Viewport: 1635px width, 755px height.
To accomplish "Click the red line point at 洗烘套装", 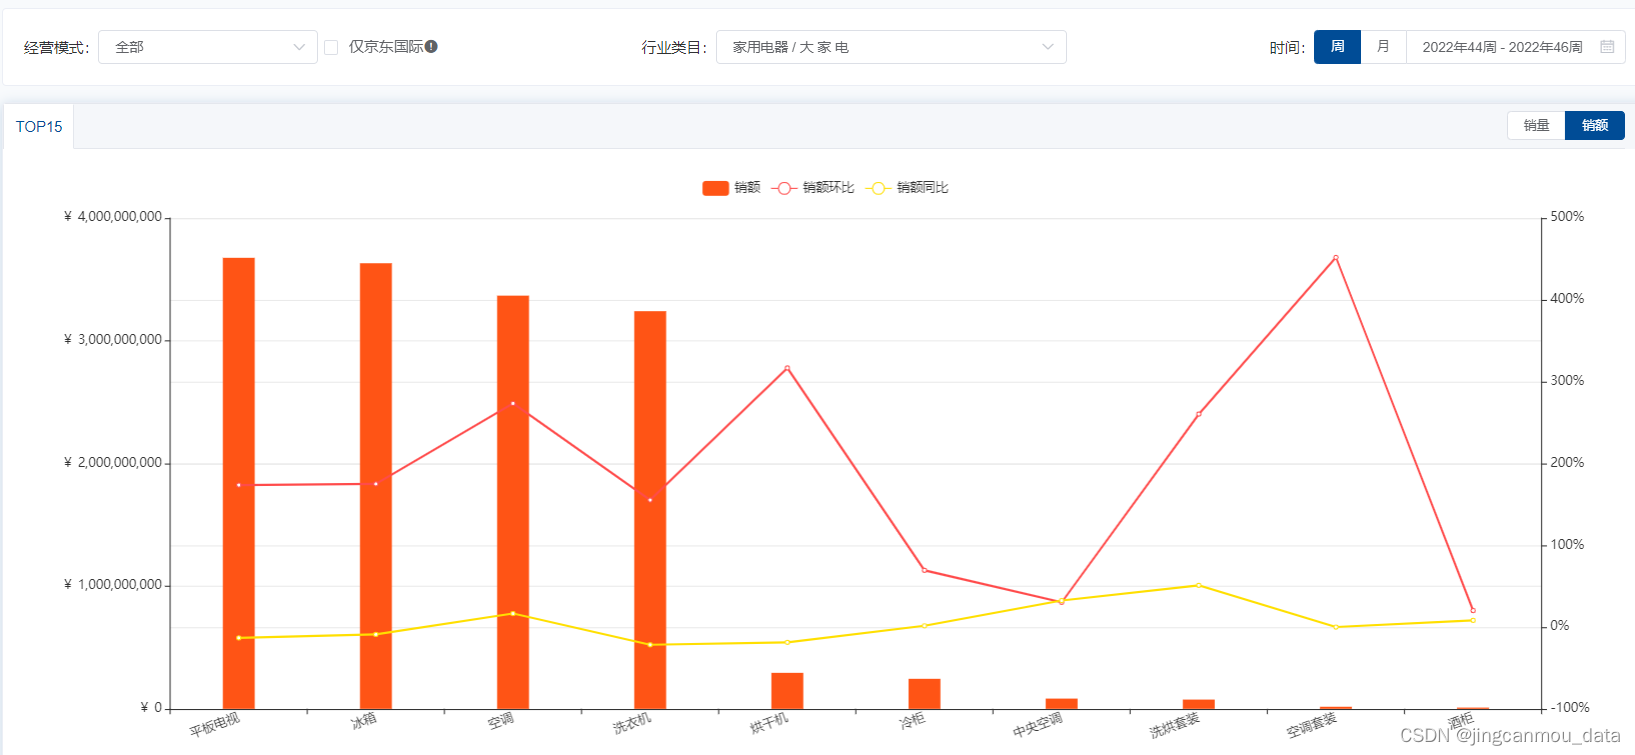I will [x=1198, y=414].
